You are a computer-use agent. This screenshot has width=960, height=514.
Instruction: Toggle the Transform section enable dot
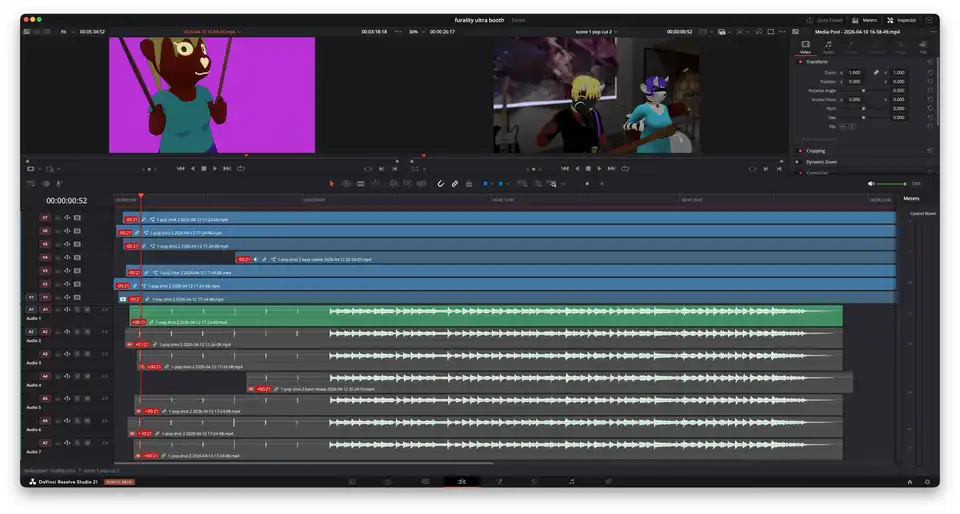point(800,62)
